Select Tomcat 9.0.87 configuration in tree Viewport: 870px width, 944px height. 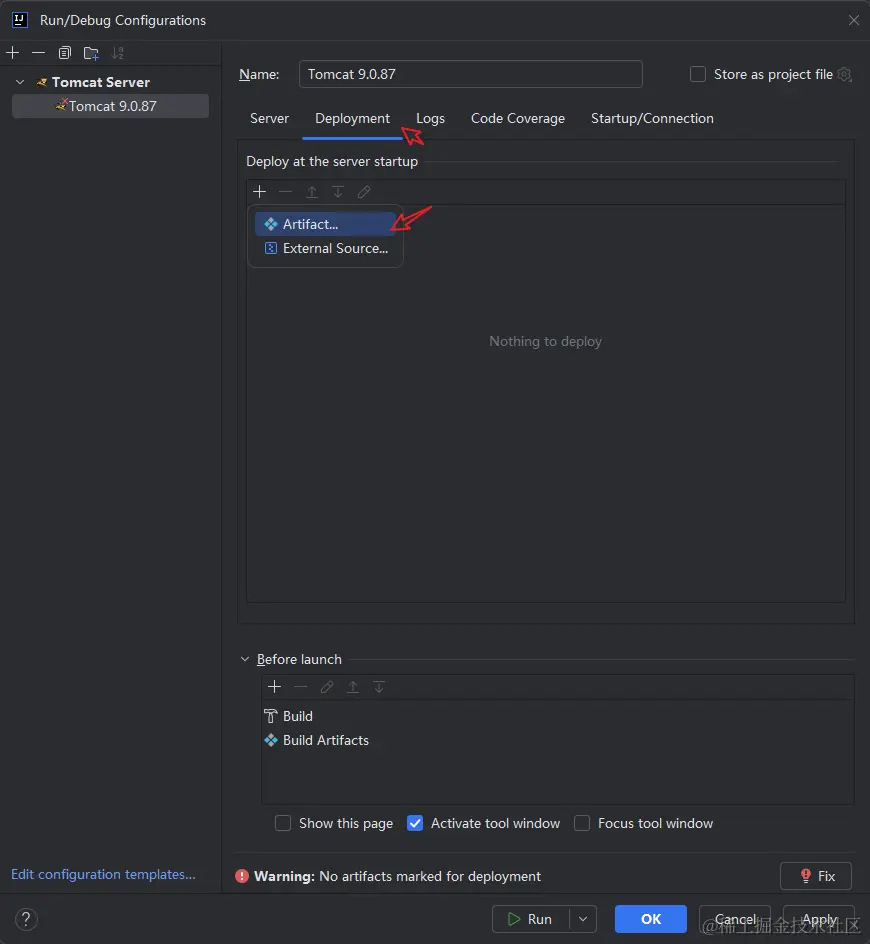(111, 106)
